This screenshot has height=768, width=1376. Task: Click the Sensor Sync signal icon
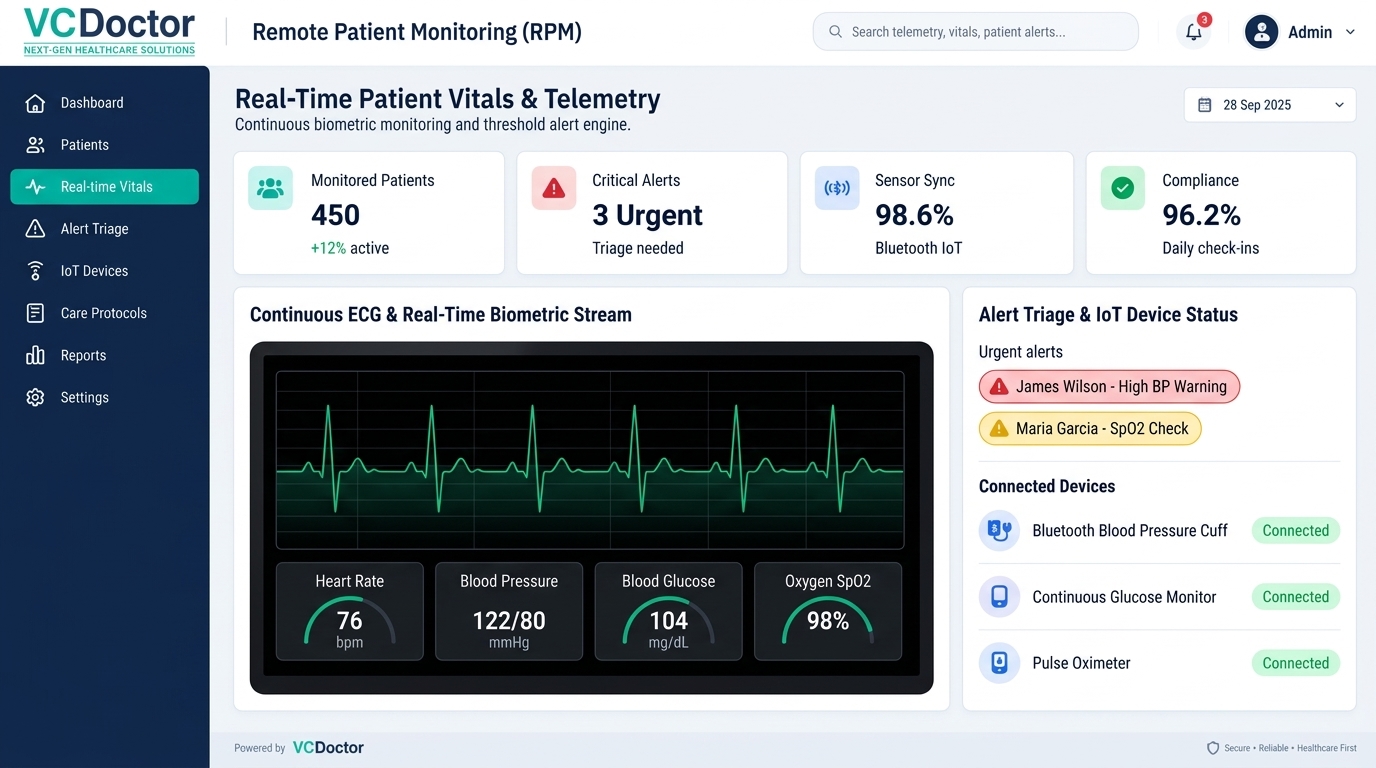coord(837,188)
